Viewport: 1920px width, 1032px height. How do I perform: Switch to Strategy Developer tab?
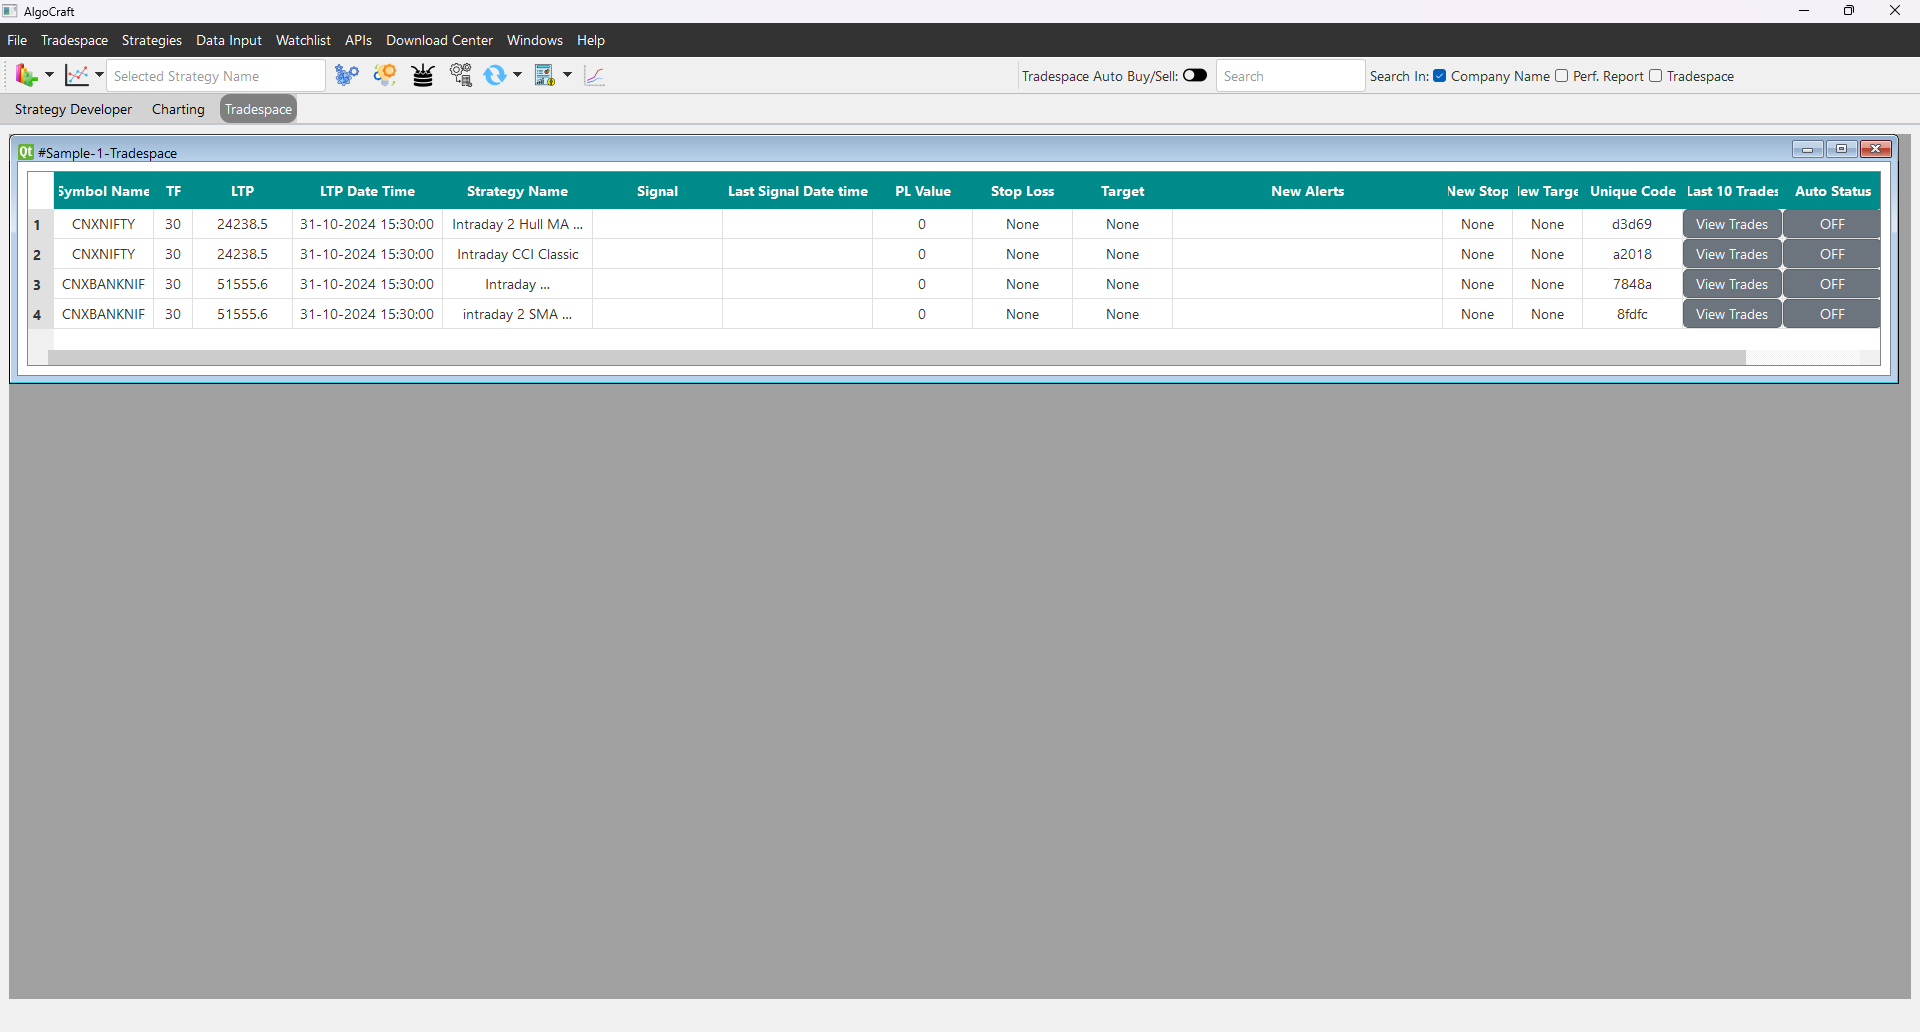pos(73,109)
